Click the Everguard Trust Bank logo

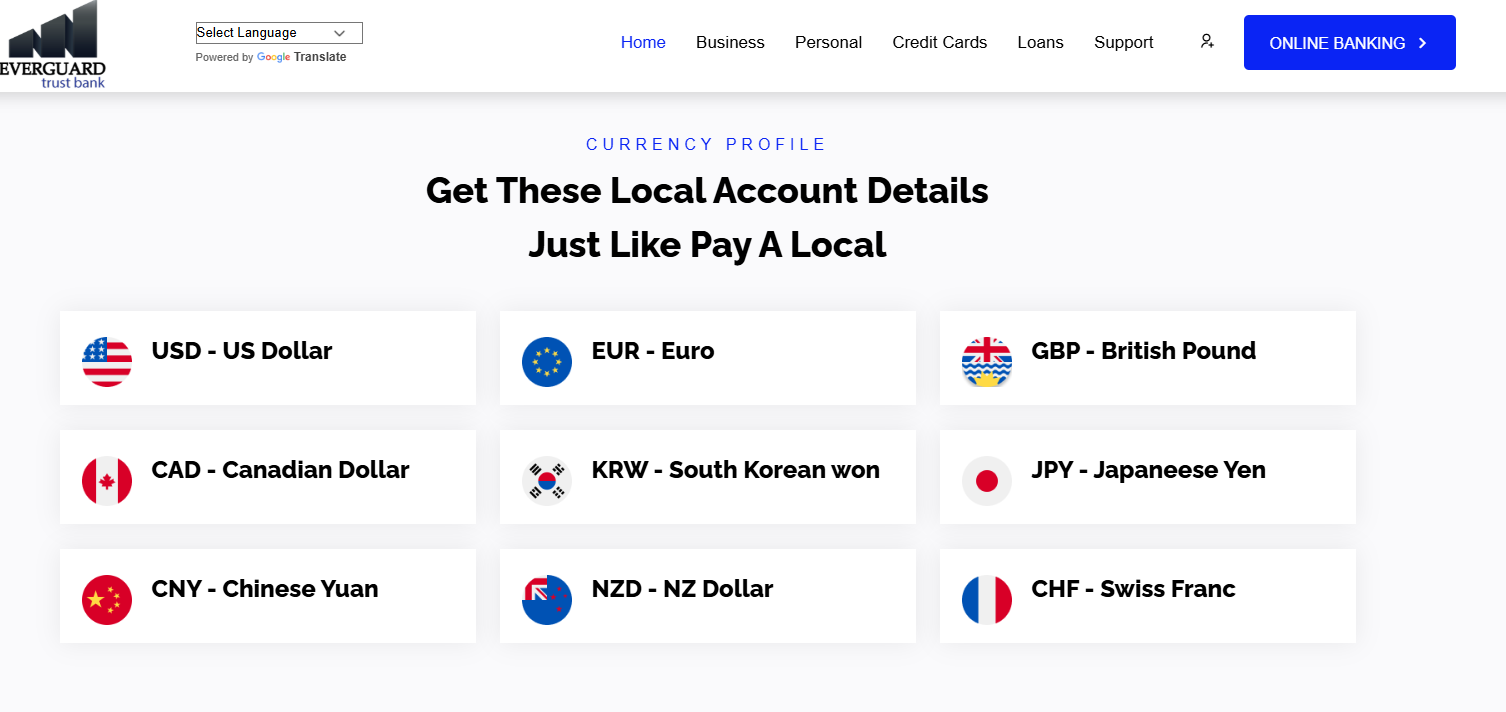click(x=55, y=45)
